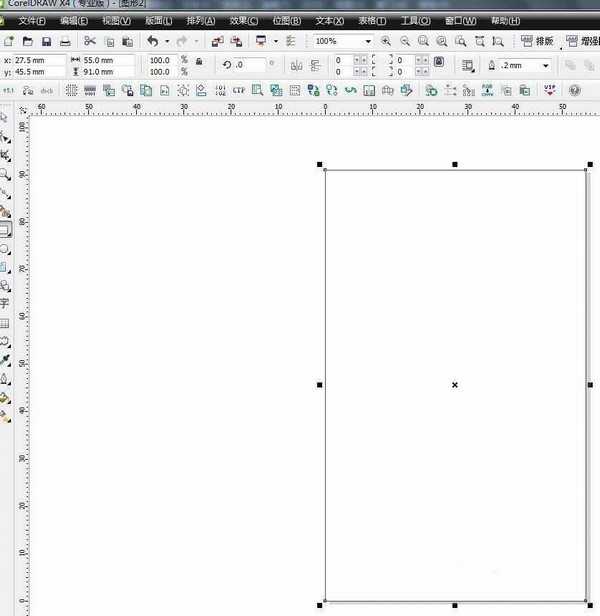Open the zoom level 100% dropdown
The width and height of the screenshot is (600, 616).
pyautogui.click(x=367, y=41)
